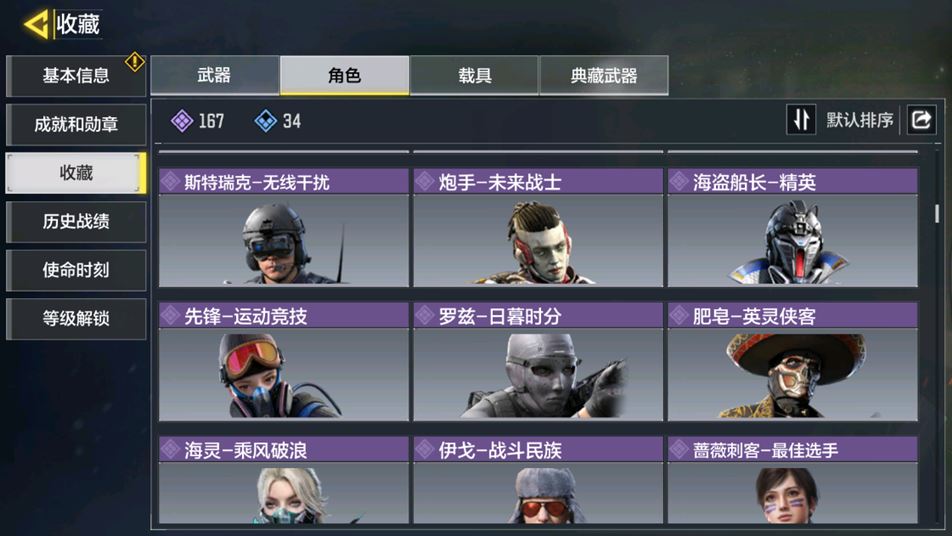Viewport: 952px width, 536px height.
Task: Open the 成就和勋章 sidebar section
Action: click(76, 124)
